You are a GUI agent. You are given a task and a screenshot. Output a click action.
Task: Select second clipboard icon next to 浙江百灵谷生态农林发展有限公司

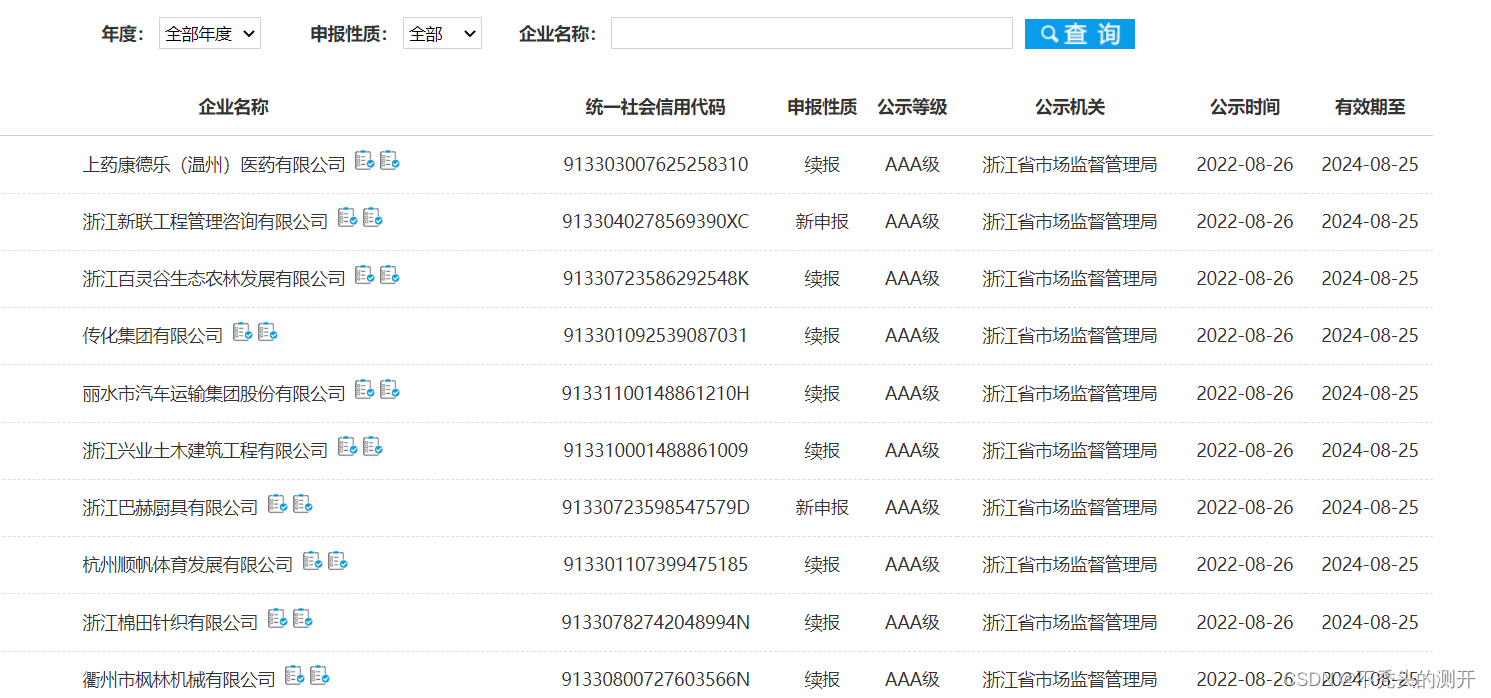(389, 274)
